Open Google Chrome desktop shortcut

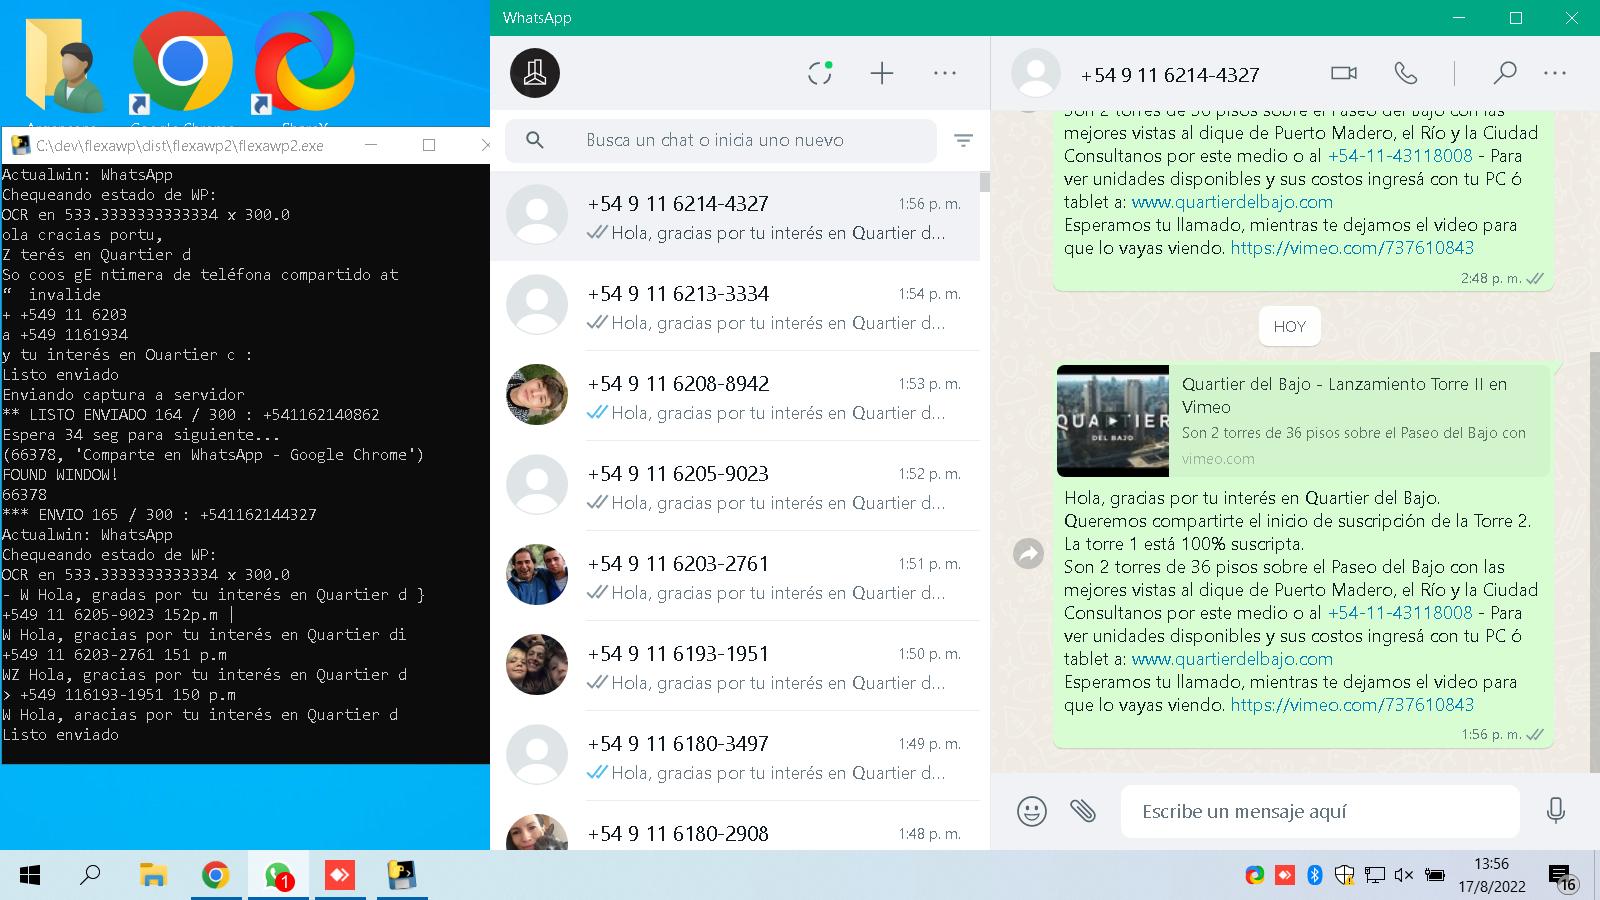(183, 64)
